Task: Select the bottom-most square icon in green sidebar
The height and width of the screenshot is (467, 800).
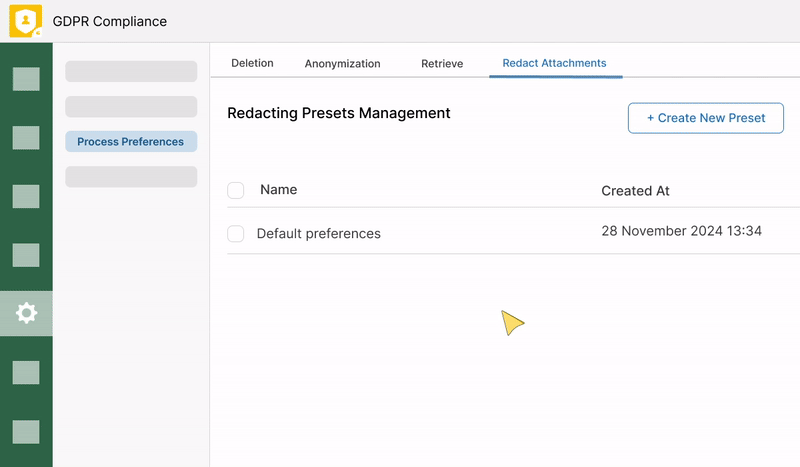Action: point(26,431)
